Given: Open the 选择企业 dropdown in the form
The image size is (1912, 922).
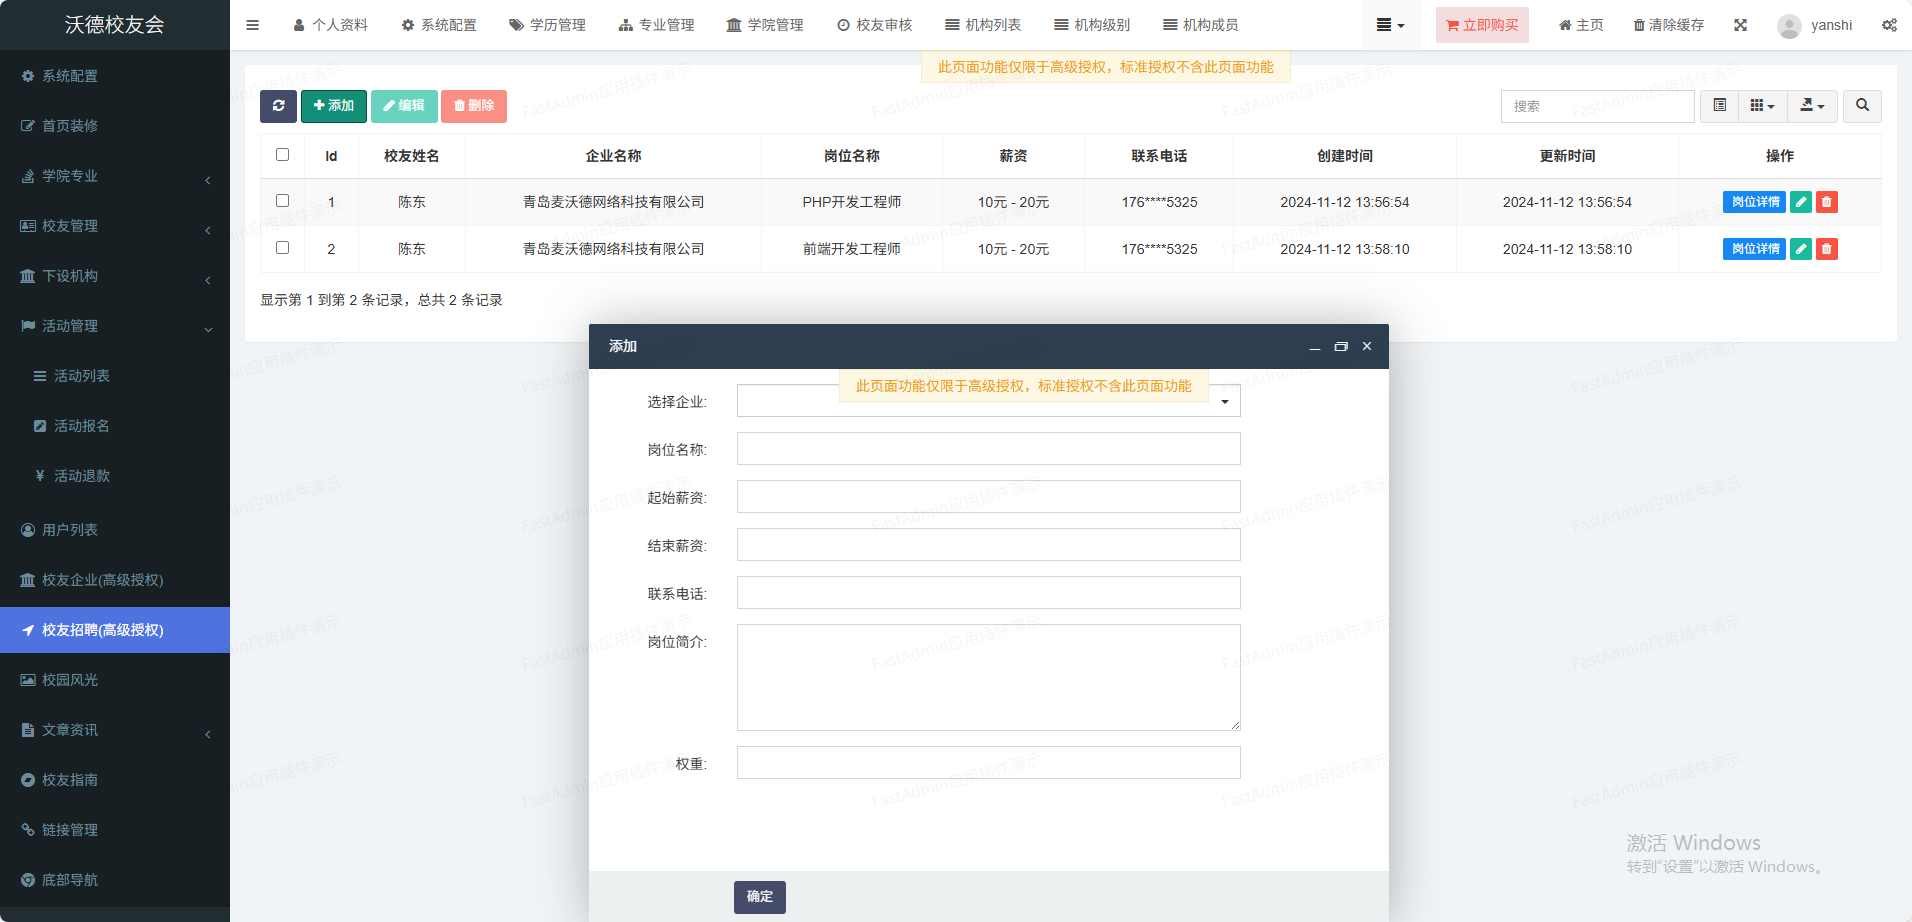Looking at the screenshot, I should point(988,402).
